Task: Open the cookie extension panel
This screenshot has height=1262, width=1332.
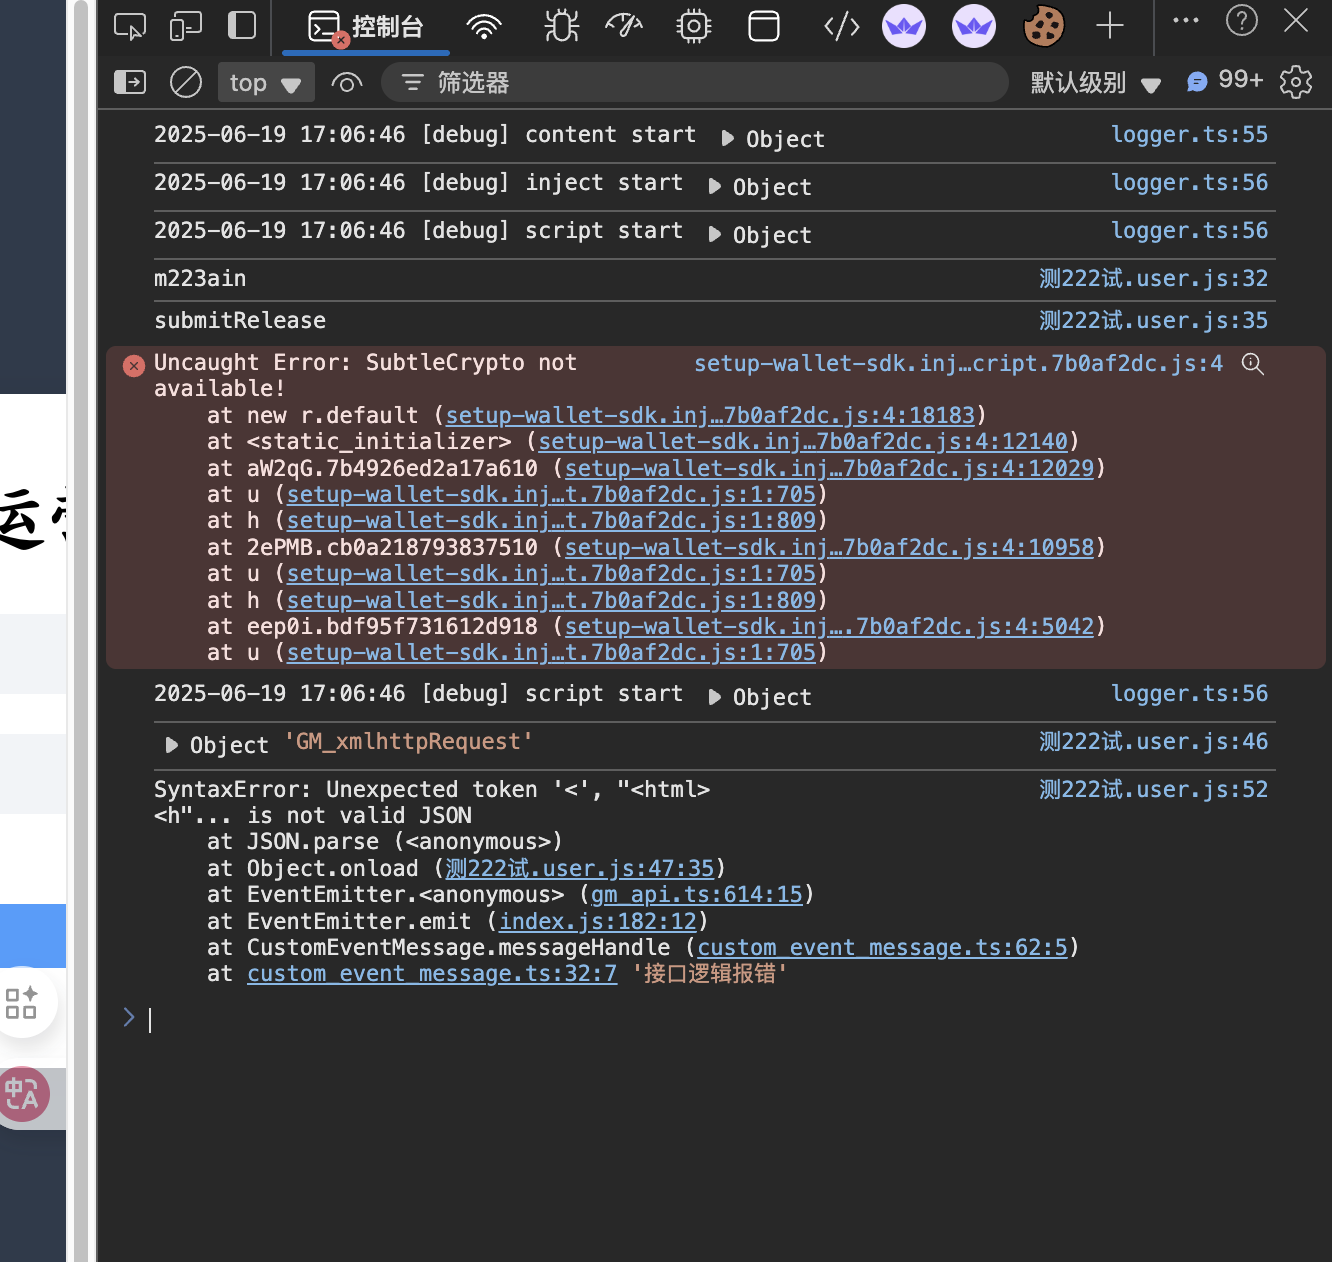Action: click(x=1043, y=26)
